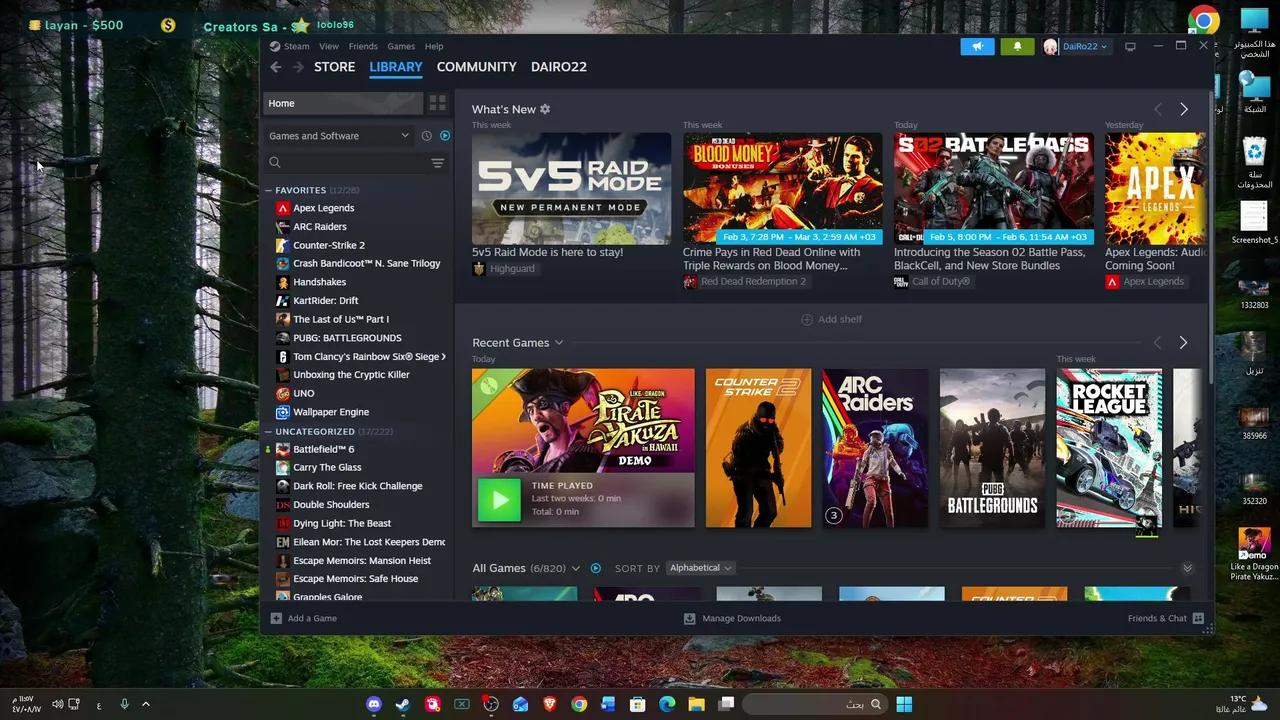The height and width of the screenshot is (720, 1280).
Task: Open Friends & Chat window
Action: (x=1165, y=618)
